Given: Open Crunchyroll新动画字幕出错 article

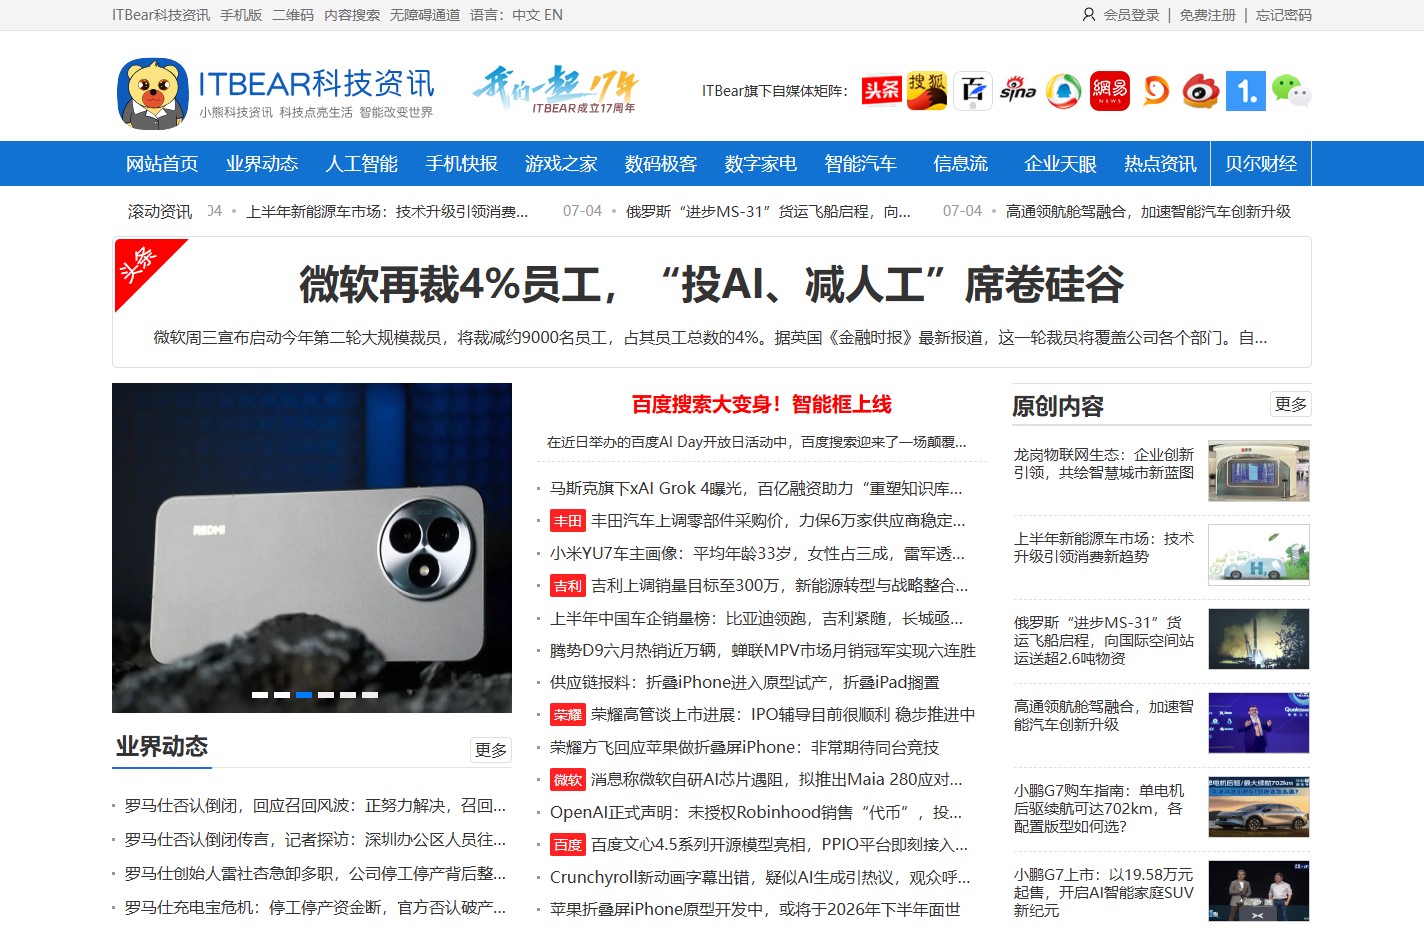Looking at the screenshot, I should (x=760, y=877).
